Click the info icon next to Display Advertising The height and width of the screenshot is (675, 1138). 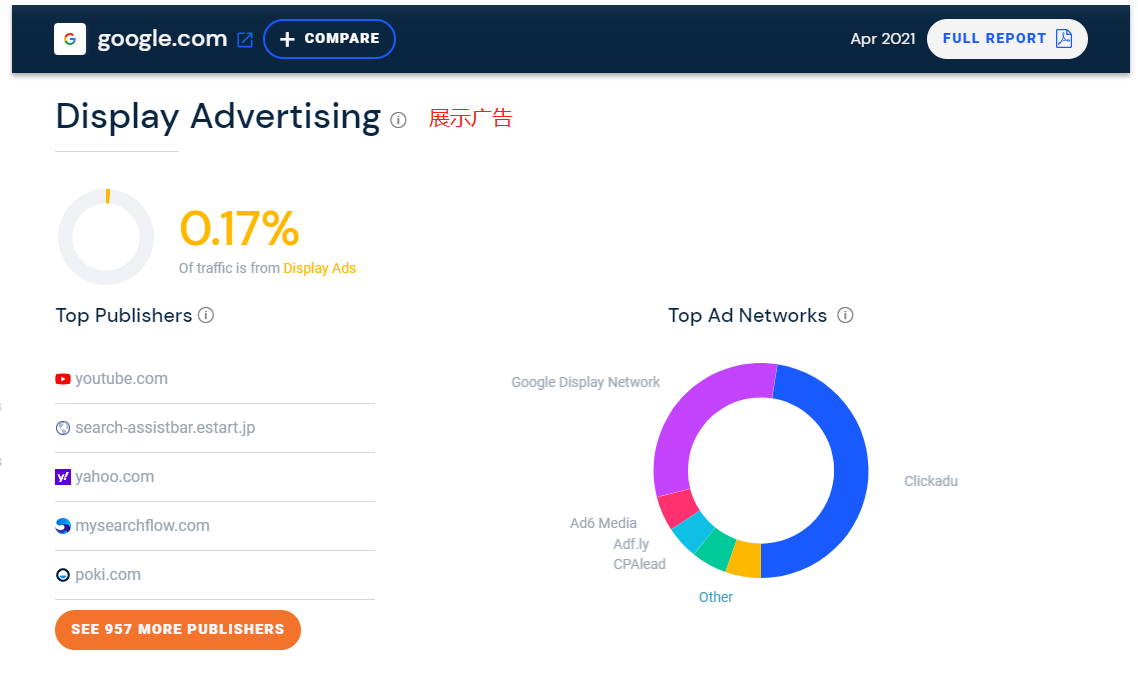(x=399, y=120)
